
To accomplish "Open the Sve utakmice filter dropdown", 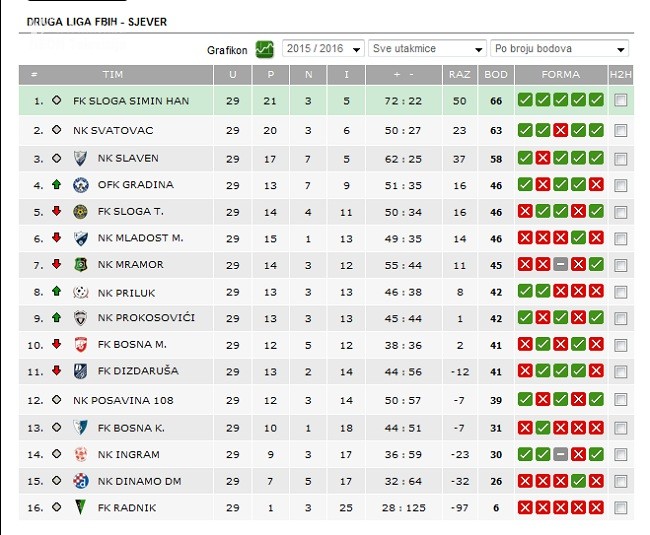I will tap(427, 48).
